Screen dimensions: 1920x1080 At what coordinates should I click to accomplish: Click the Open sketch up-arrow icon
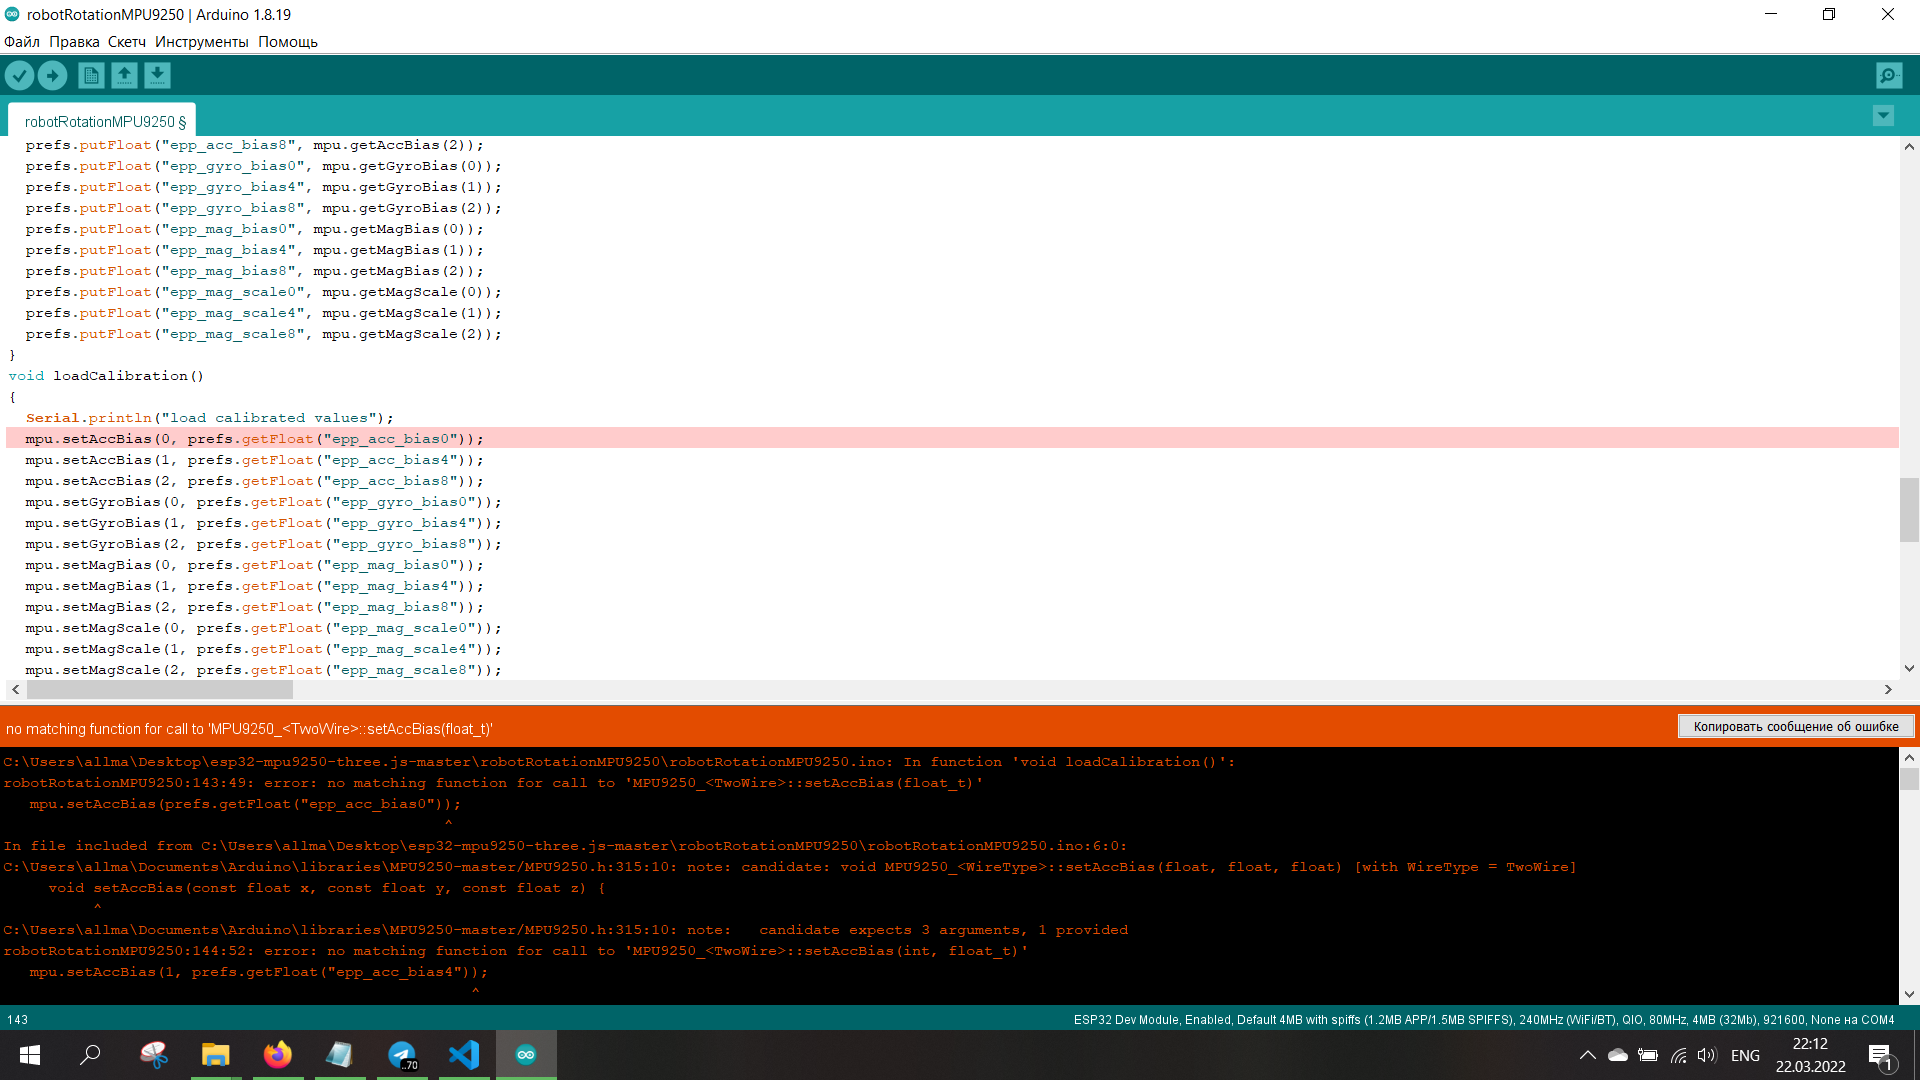coord(124,75)
